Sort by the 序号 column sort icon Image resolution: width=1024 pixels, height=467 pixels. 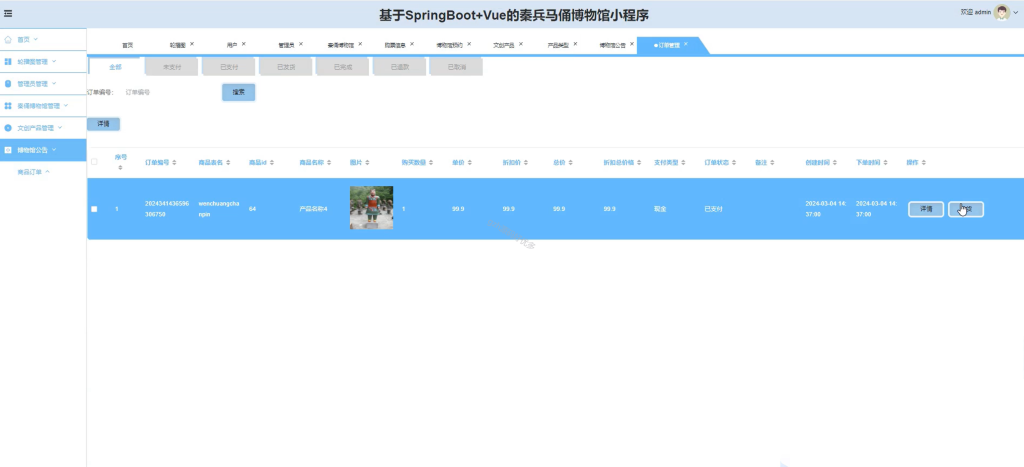tap(120, 168)
